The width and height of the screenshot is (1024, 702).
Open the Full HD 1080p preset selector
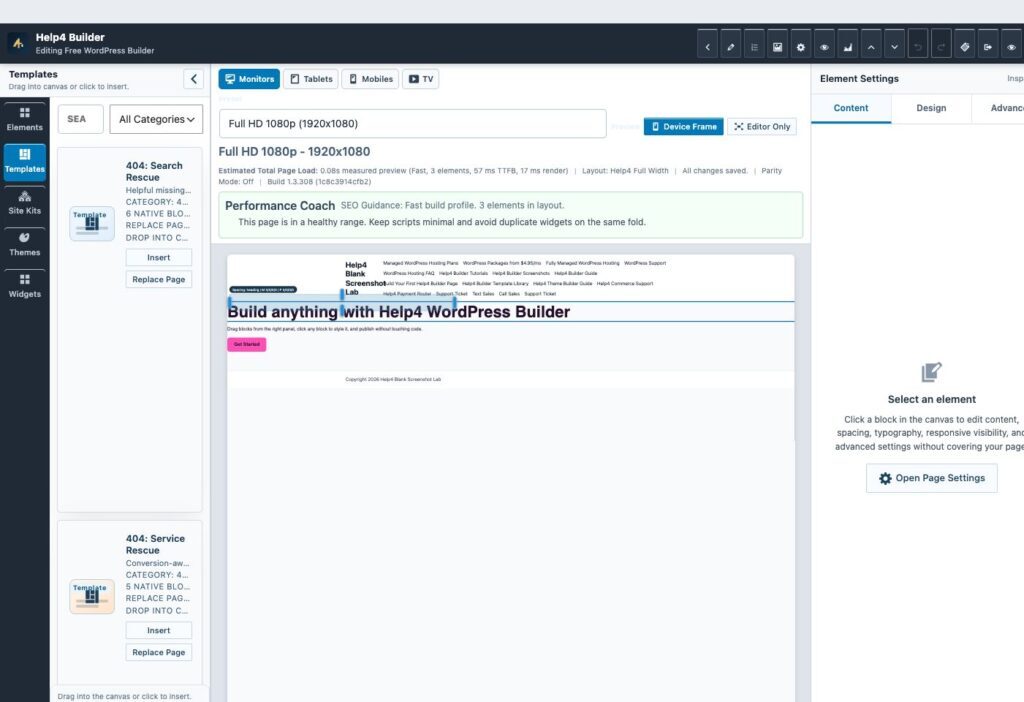(412, 123)
